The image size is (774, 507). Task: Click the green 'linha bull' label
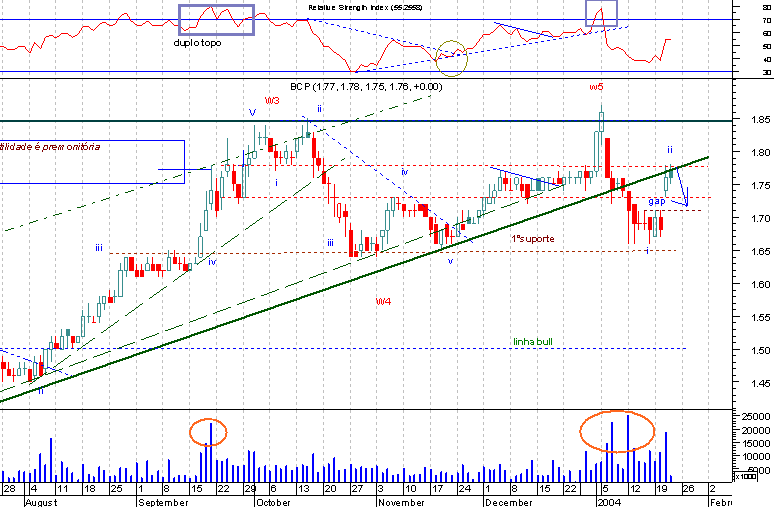[x=533, y=342]
